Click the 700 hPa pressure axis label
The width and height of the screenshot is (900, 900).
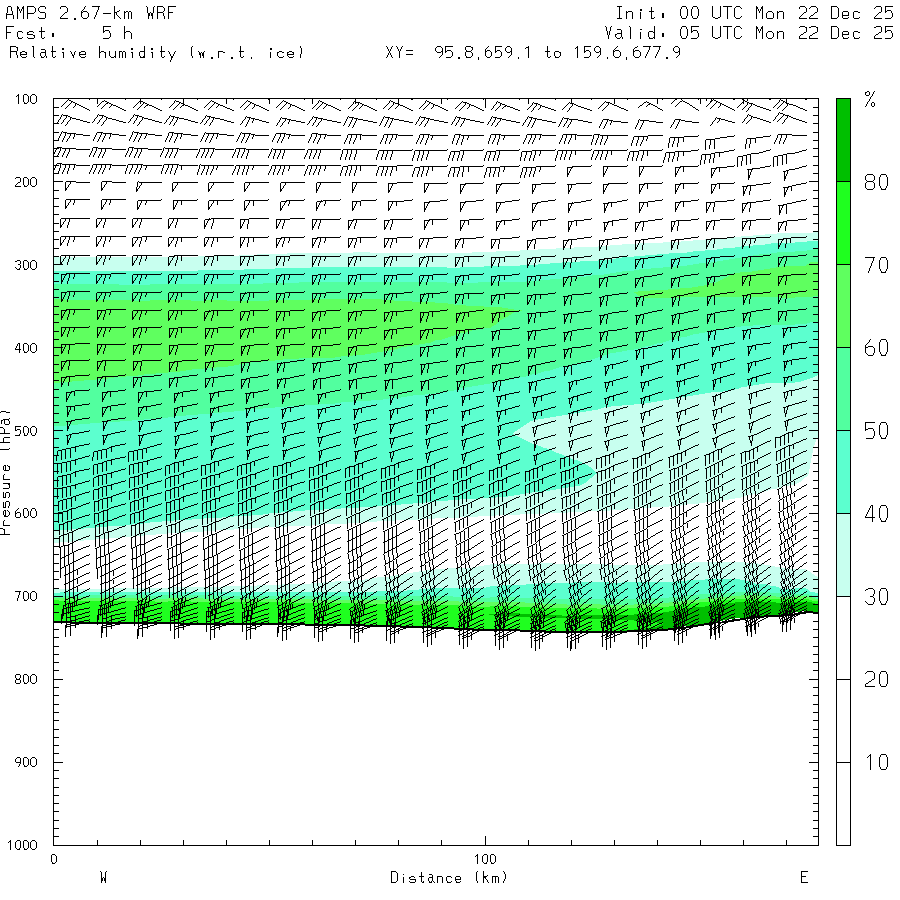click(26, 596)
